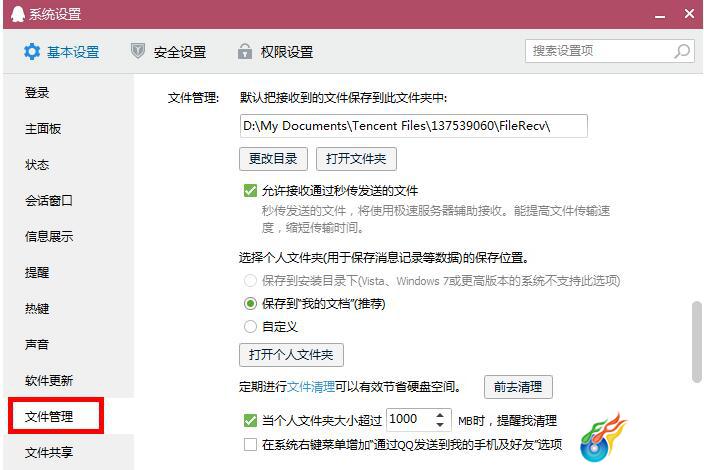Click the 选择个人文件夹 heading text
Screen dimensions: 704x470
pyautogui.click(x=384, y=258)
